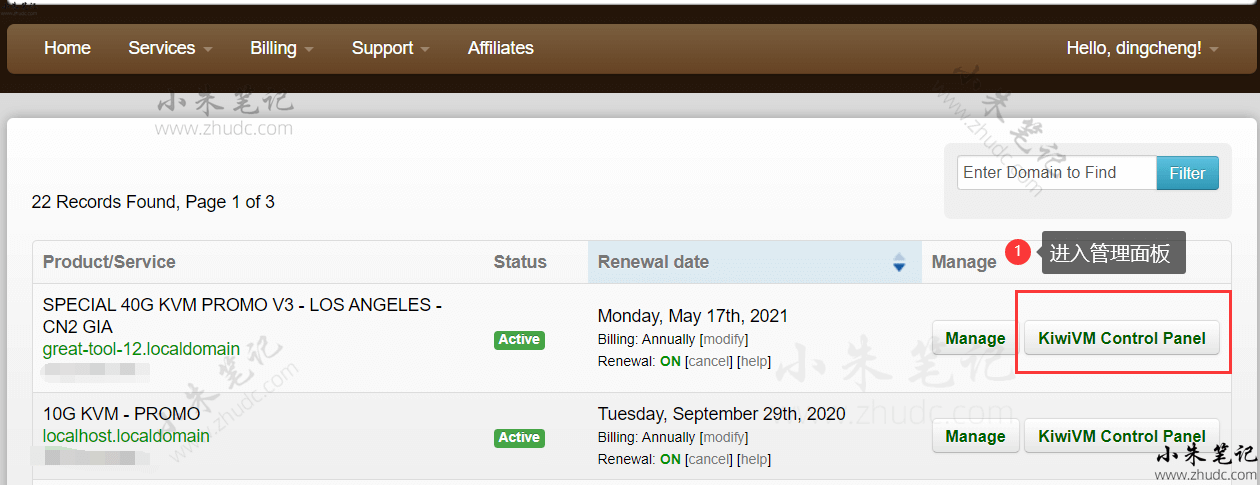This screenshot has height=485, width=1260.
Task: Open the localhost.localdomain link
Action: pos(126,436)
